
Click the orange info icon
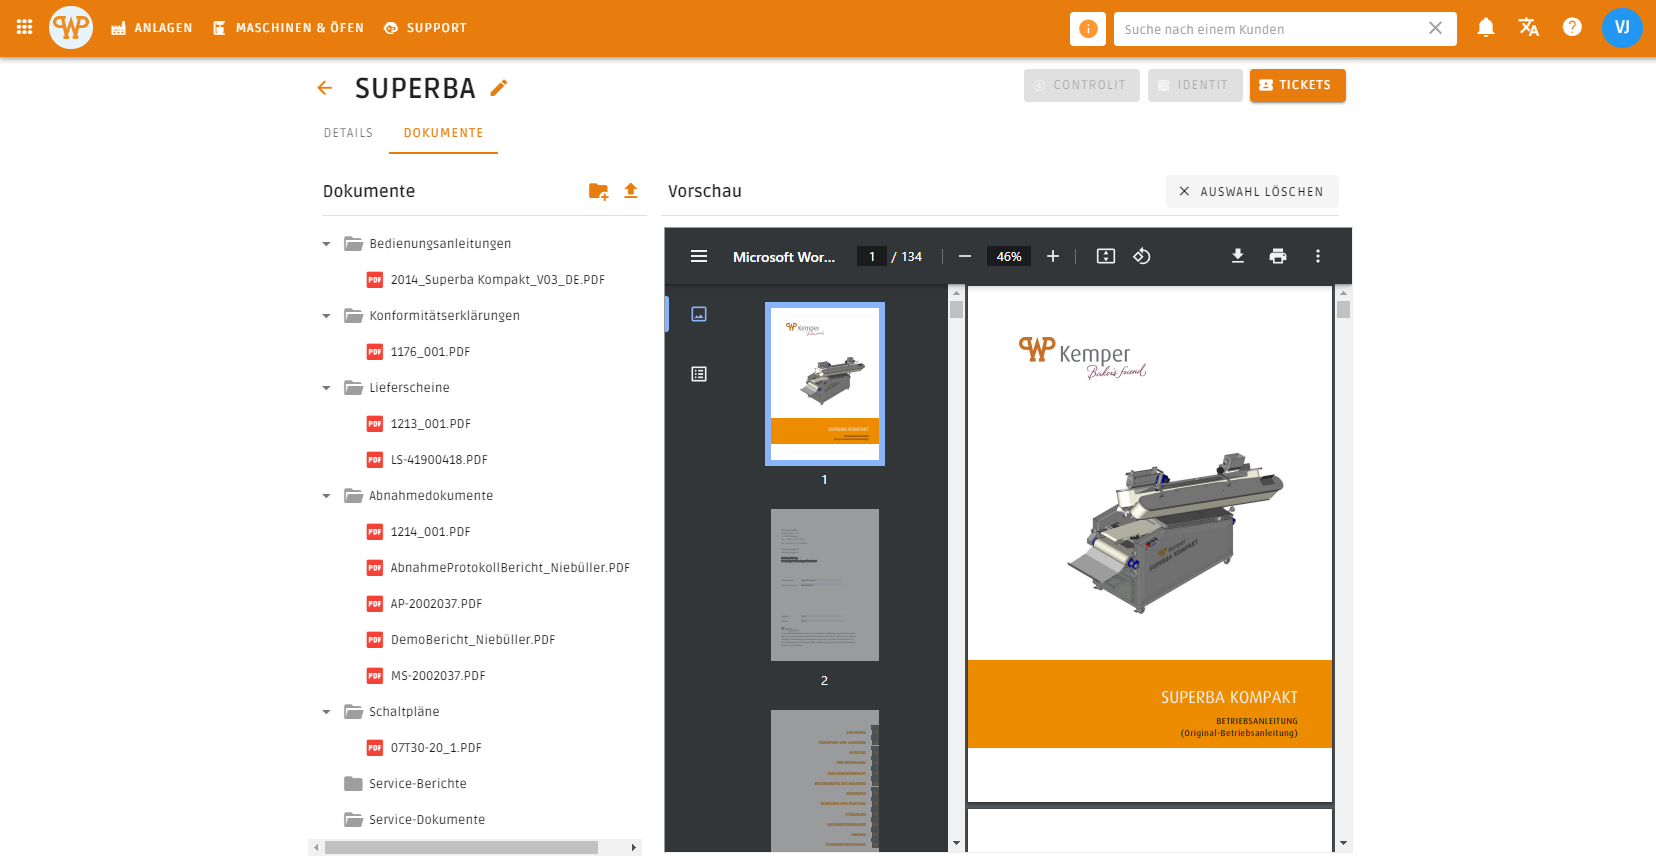pos(1088,29)
